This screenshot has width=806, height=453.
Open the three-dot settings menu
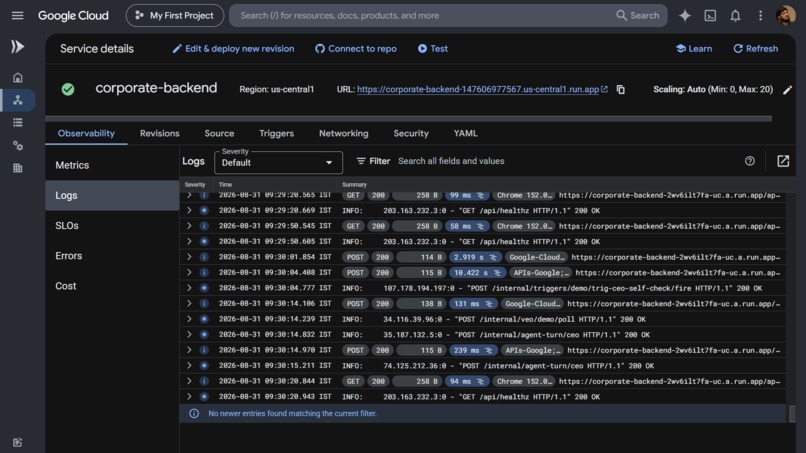click(760, 15)
